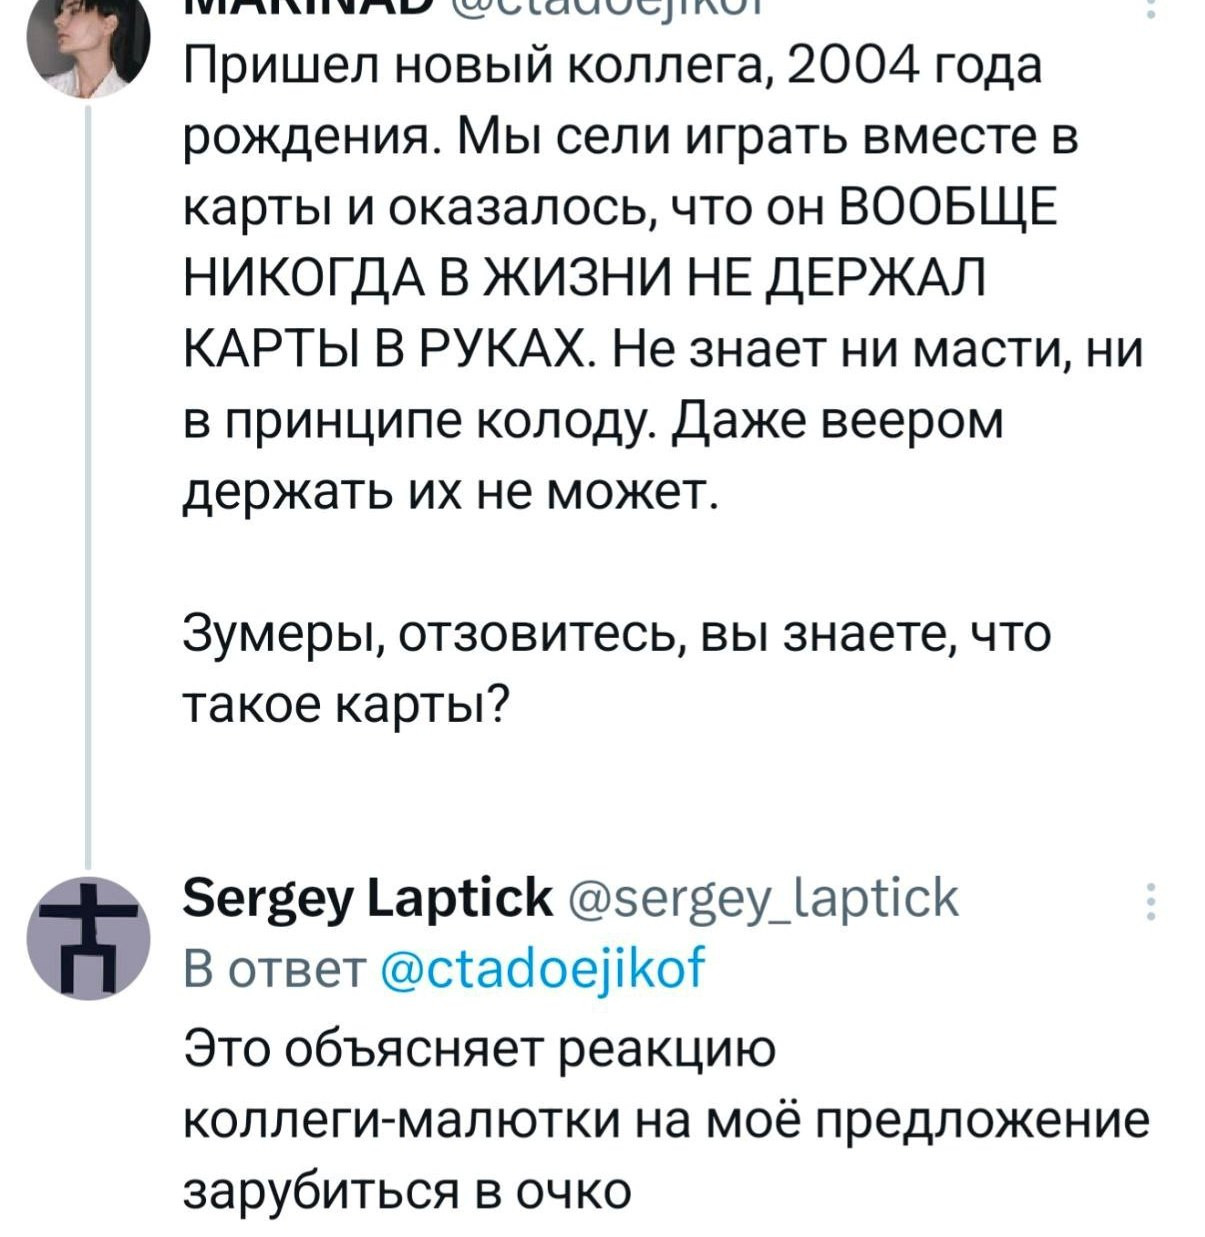
Task: Click the line "коллеги-малютки на моё предложение"
Action: pyautogui.click(x=667, y=1120)
